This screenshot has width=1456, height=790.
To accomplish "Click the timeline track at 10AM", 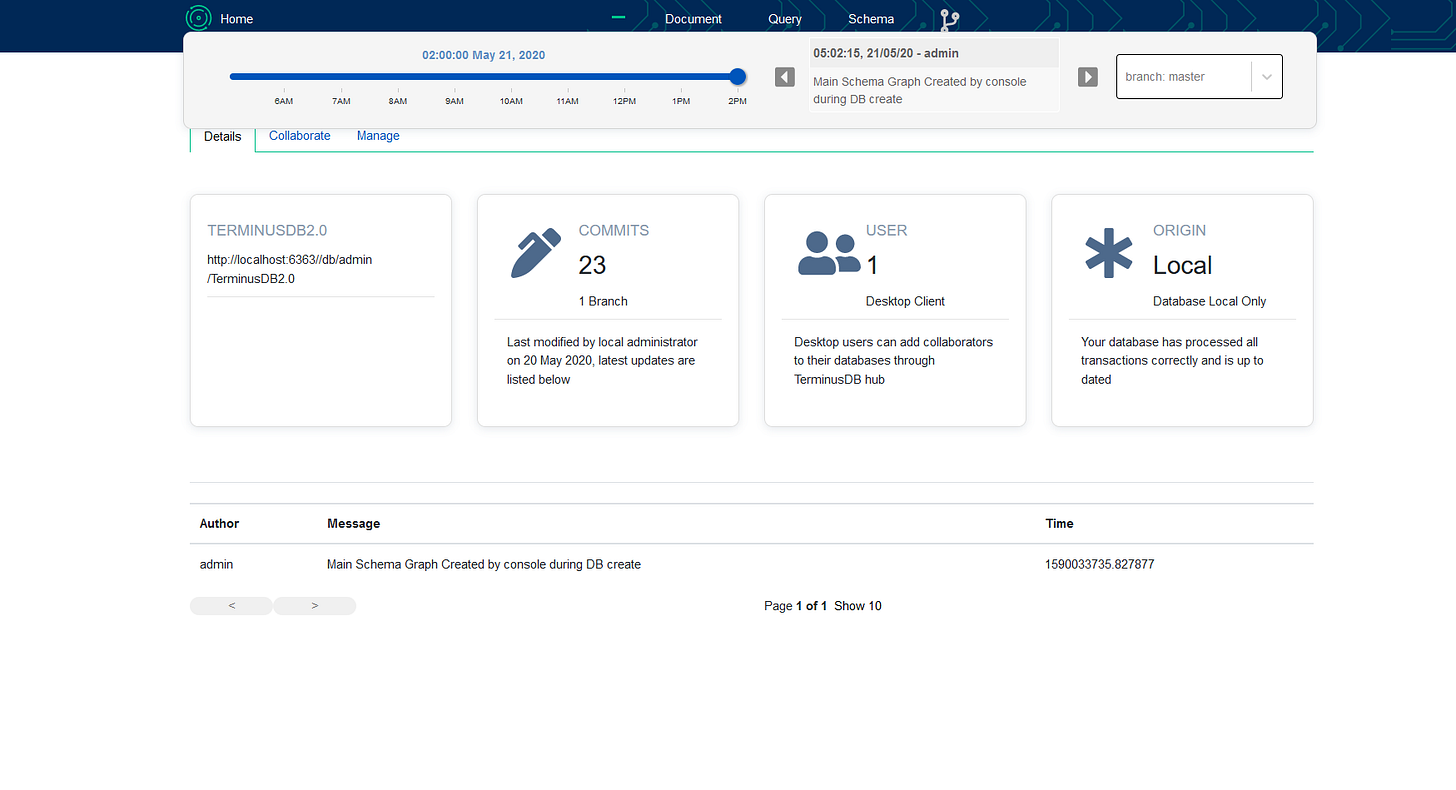I will (x=511, y=76).
